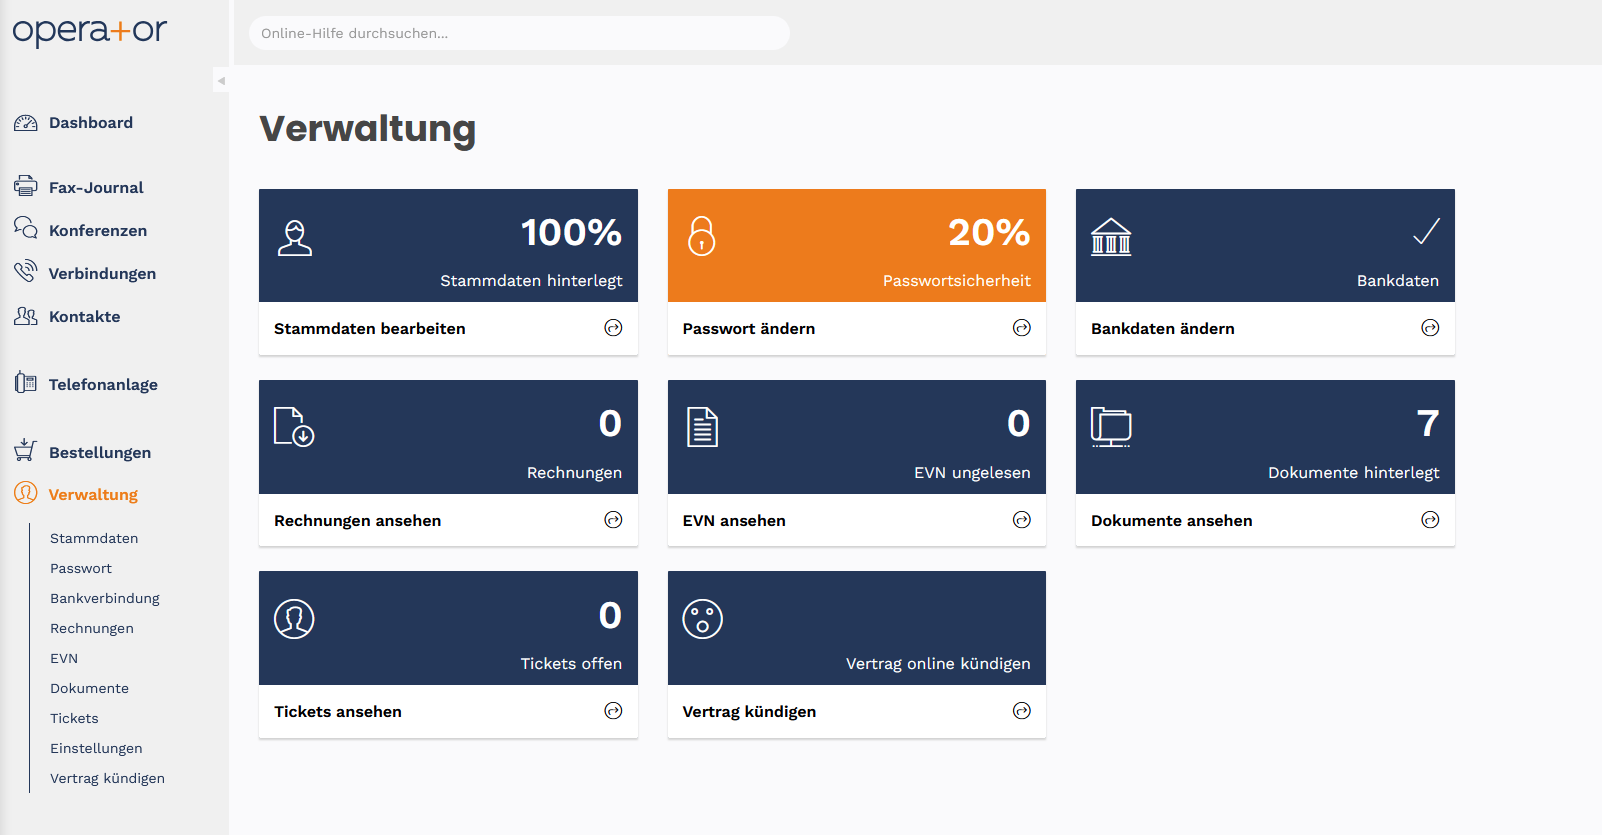Open the Verwaltung menu in sidebar
Screen dimensions: 1602x835
(93, 495)
